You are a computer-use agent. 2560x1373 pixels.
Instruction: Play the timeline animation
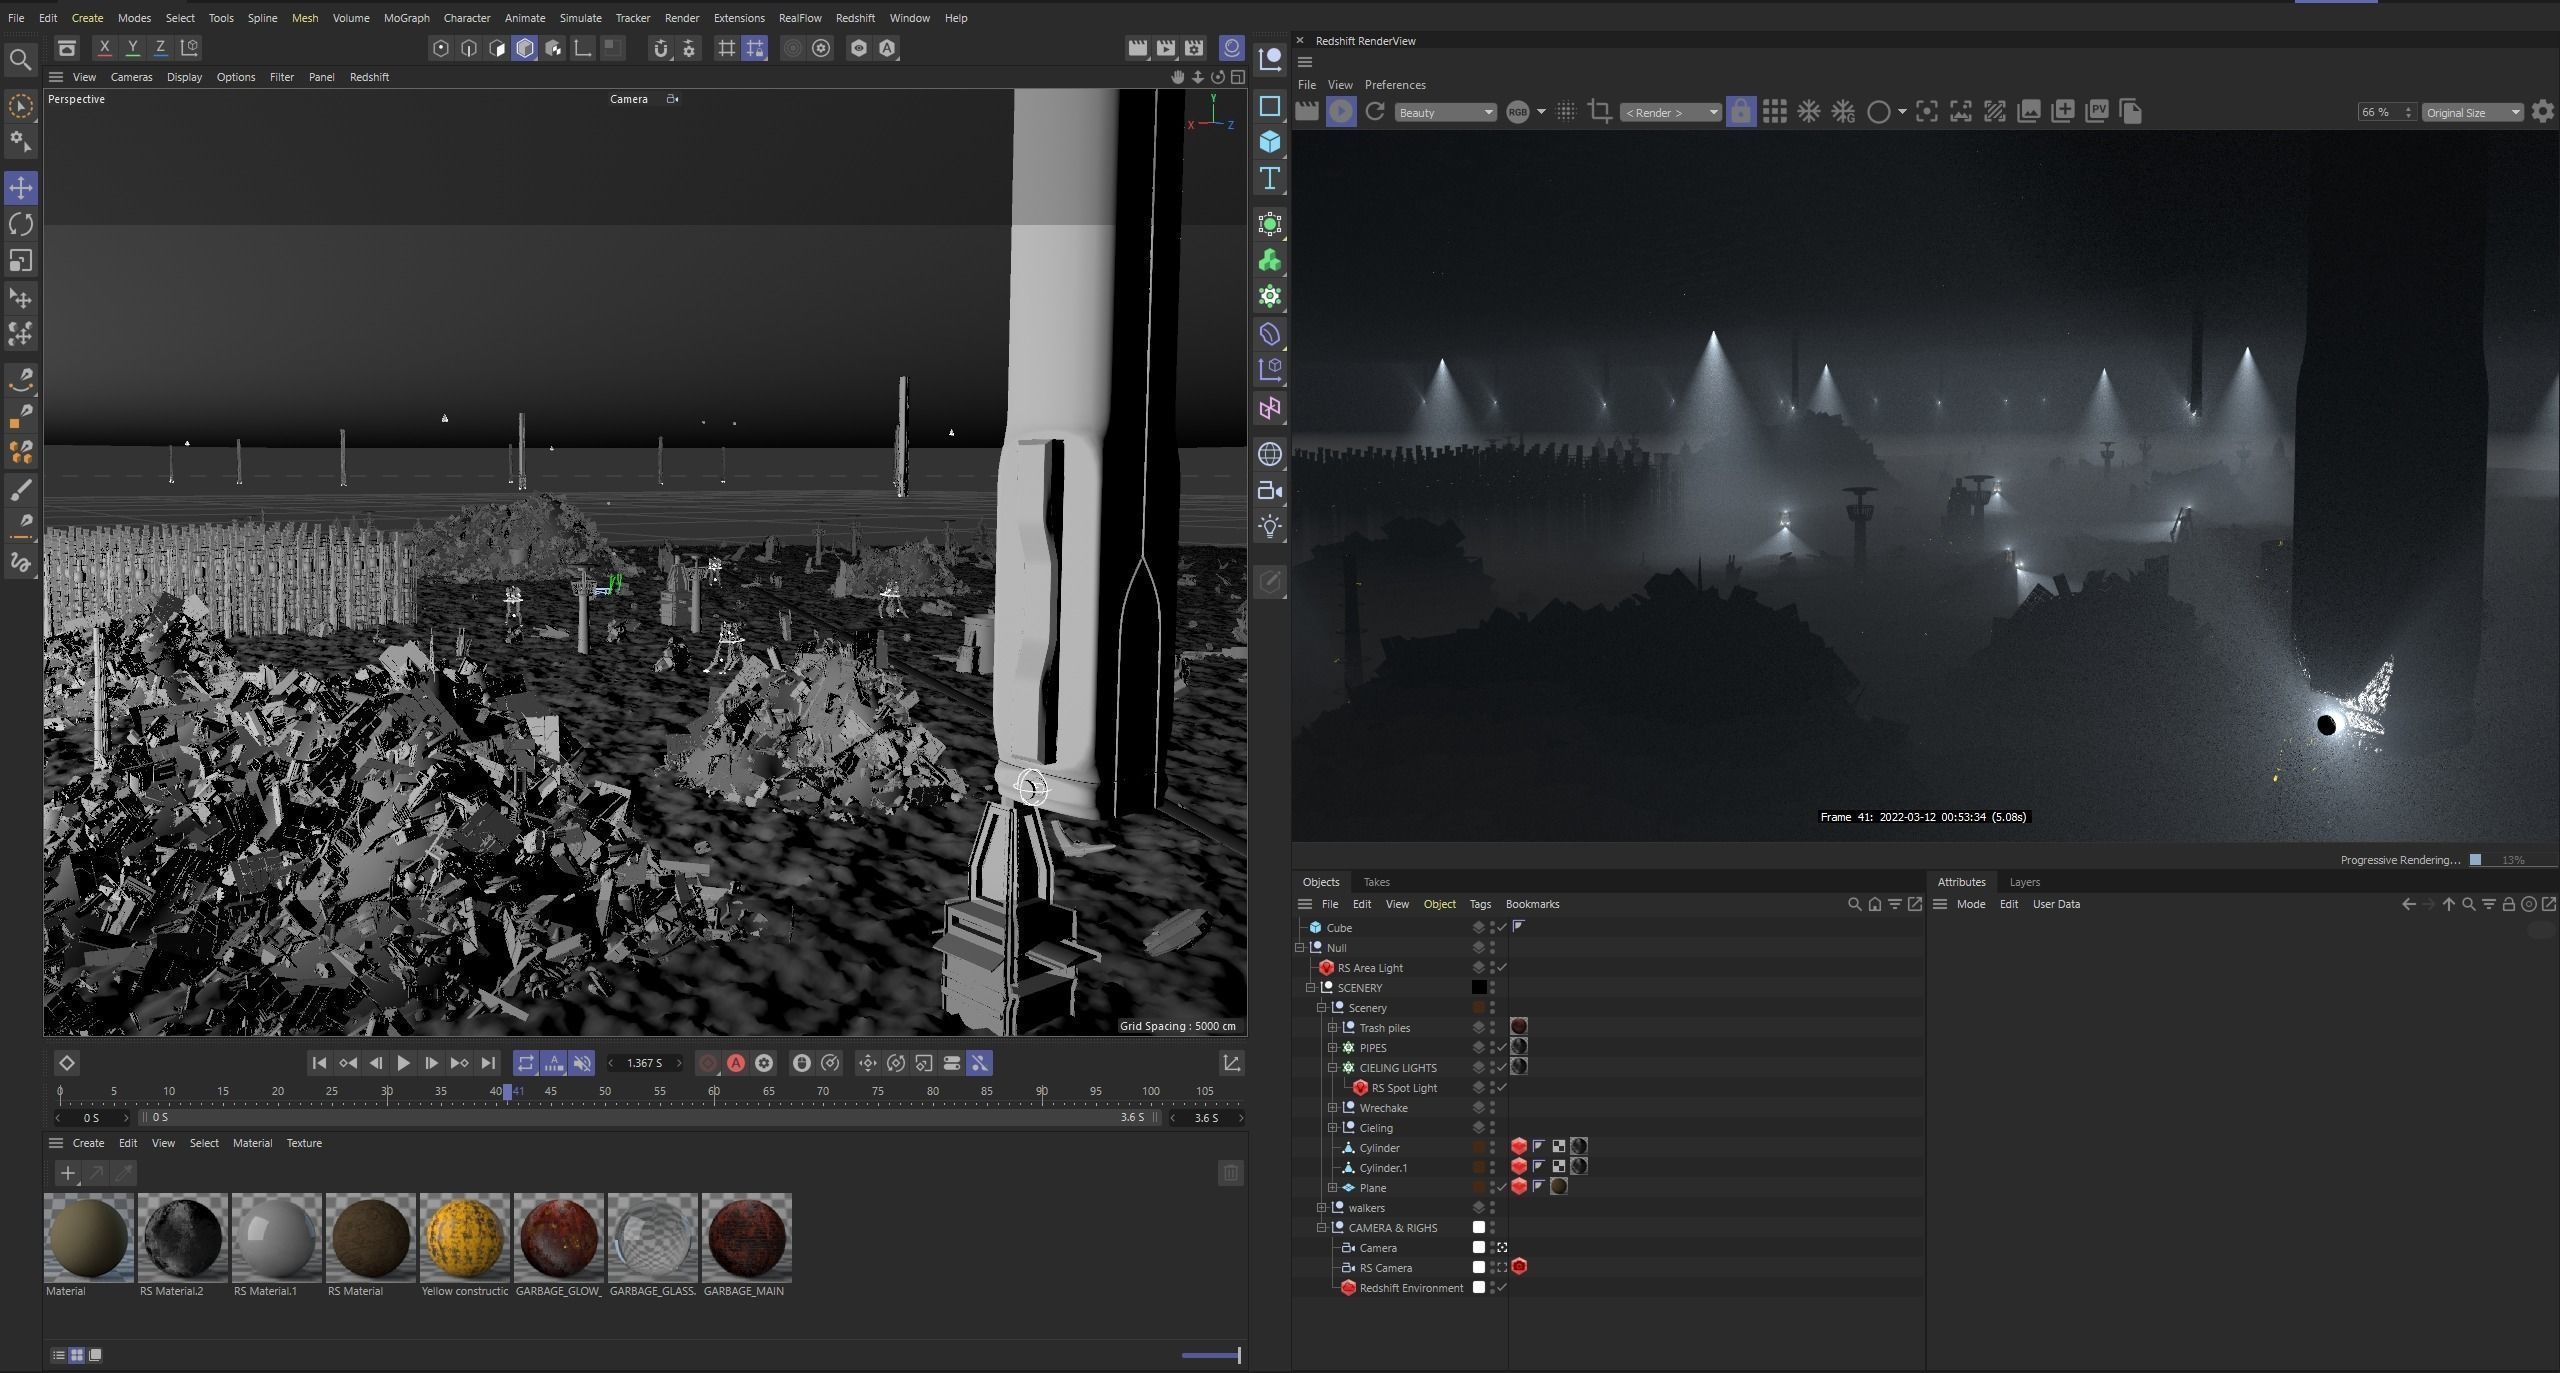[x=404, y=1063]
